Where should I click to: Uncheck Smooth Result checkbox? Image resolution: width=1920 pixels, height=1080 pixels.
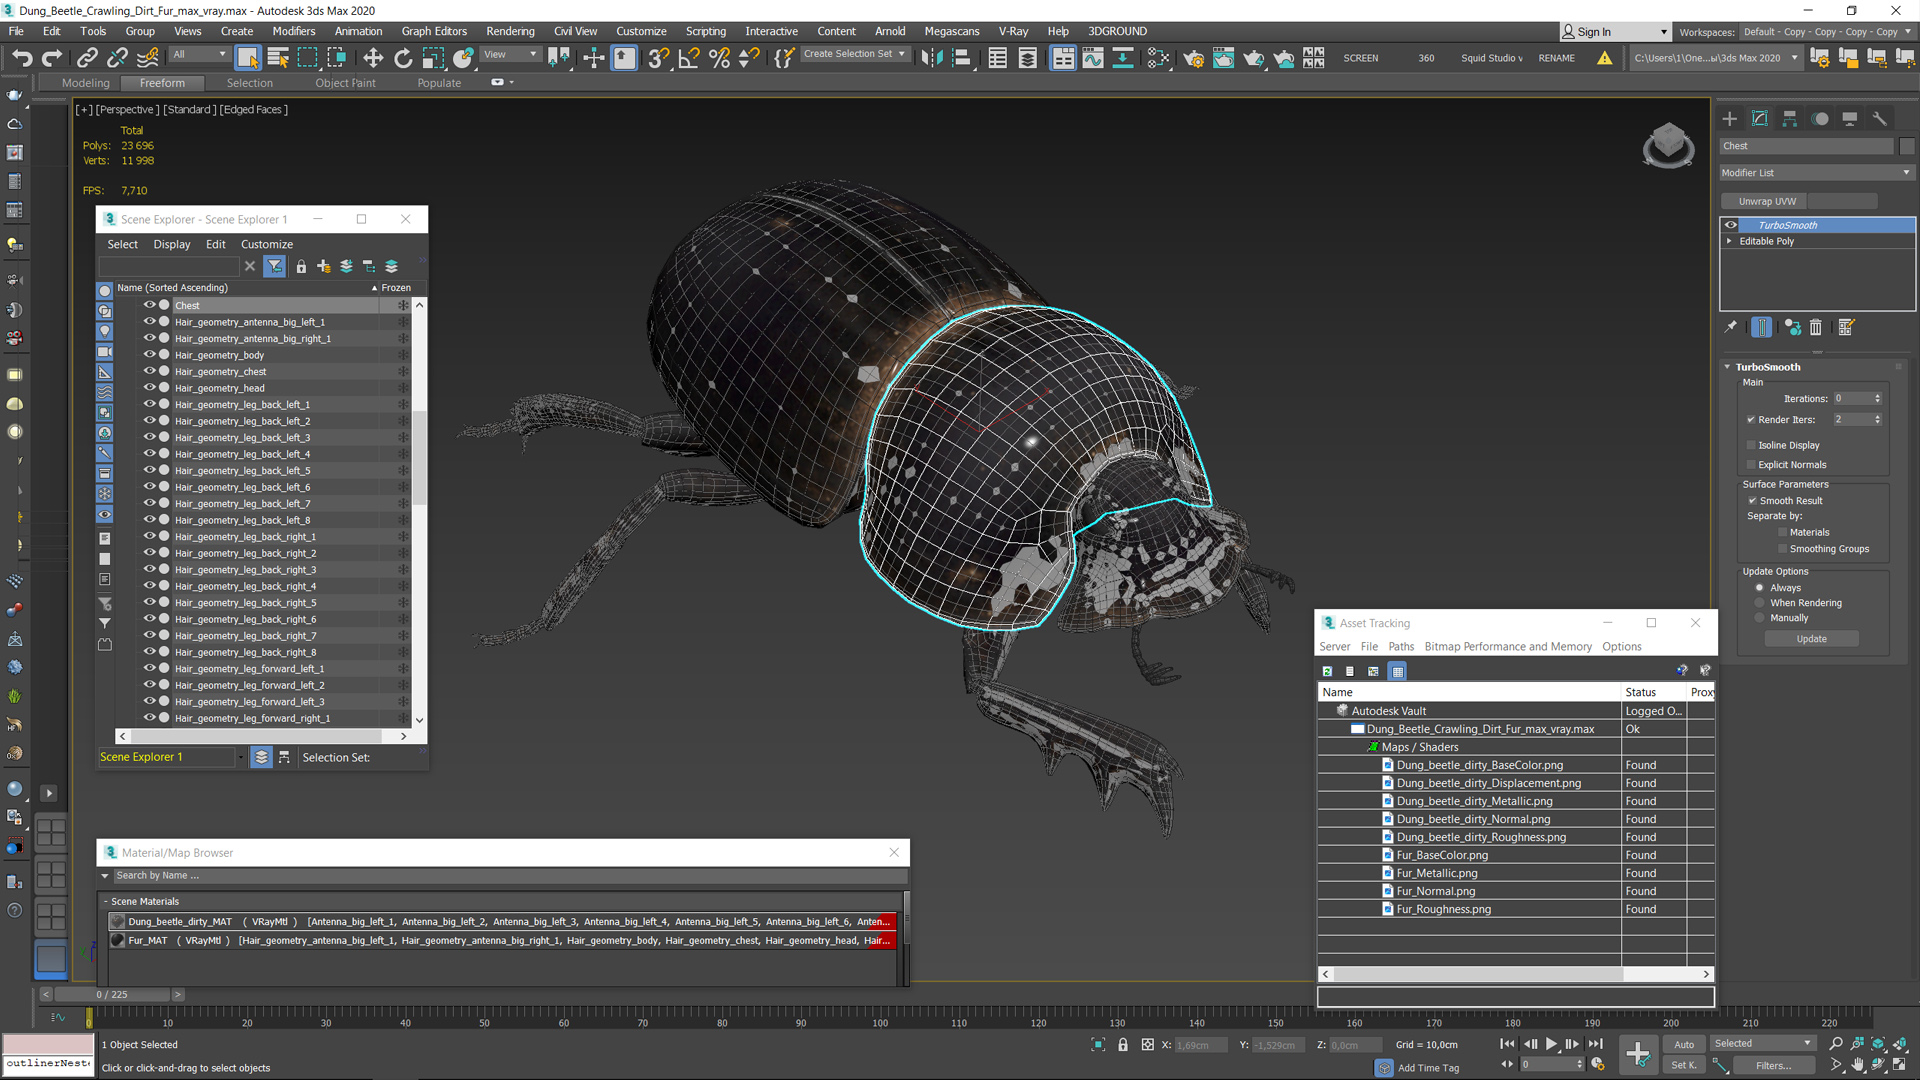click(x=1752, y=501)
